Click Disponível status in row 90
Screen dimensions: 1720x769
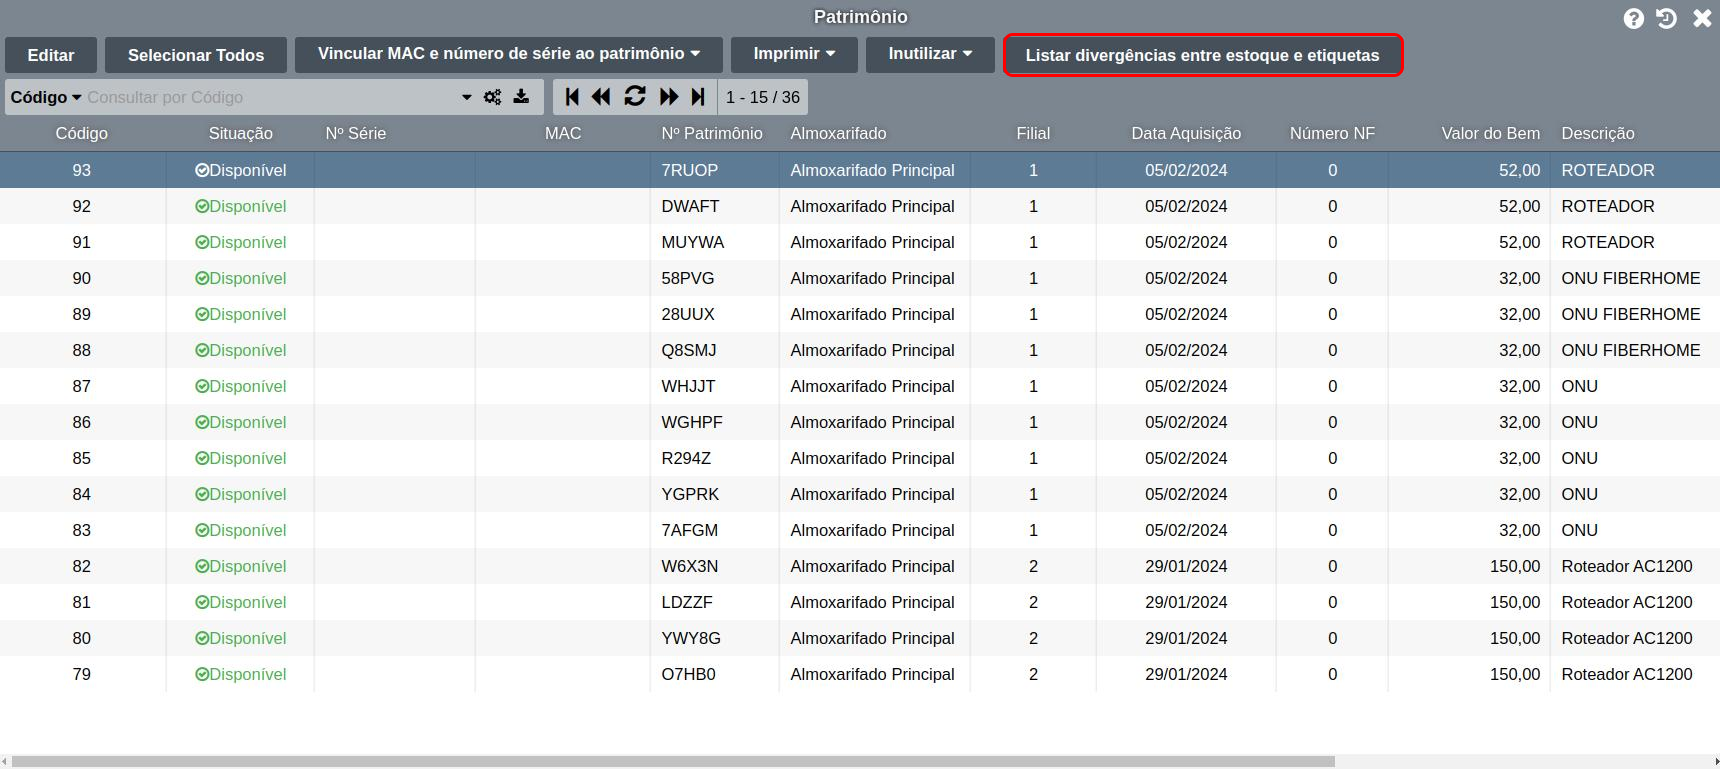coord(240,278)
